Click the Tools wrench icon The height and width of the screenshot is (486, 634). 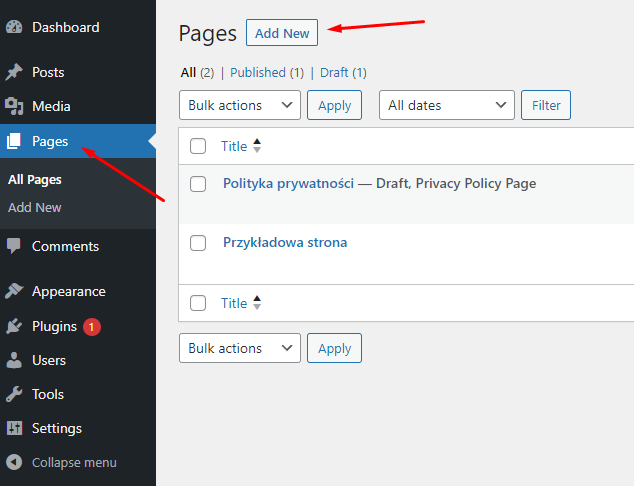[14, 394]
